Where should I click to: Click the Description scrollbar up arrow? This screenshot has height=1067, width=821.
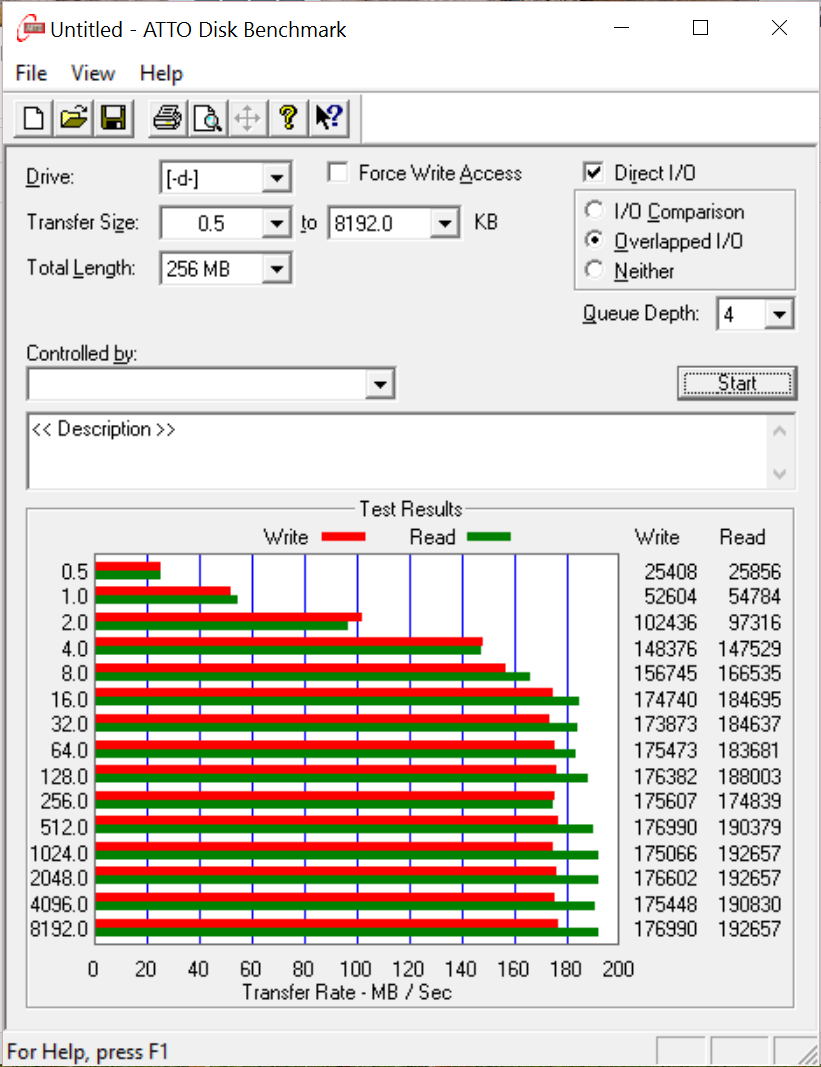pos(780,431)
